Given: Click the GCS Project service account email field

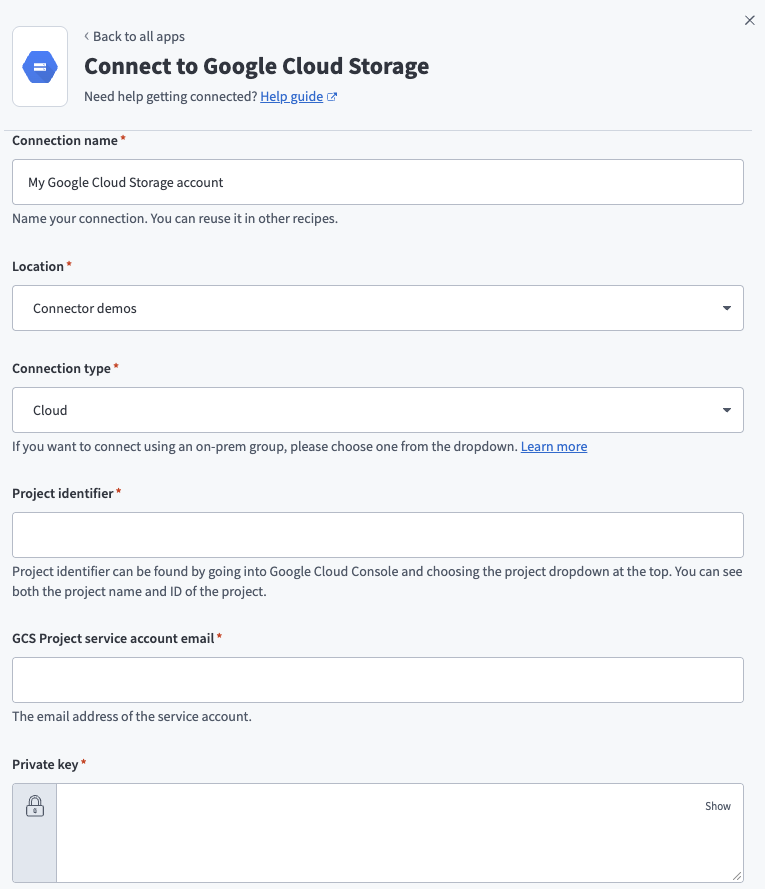Looking at the screenshot, I should point(377,680).
